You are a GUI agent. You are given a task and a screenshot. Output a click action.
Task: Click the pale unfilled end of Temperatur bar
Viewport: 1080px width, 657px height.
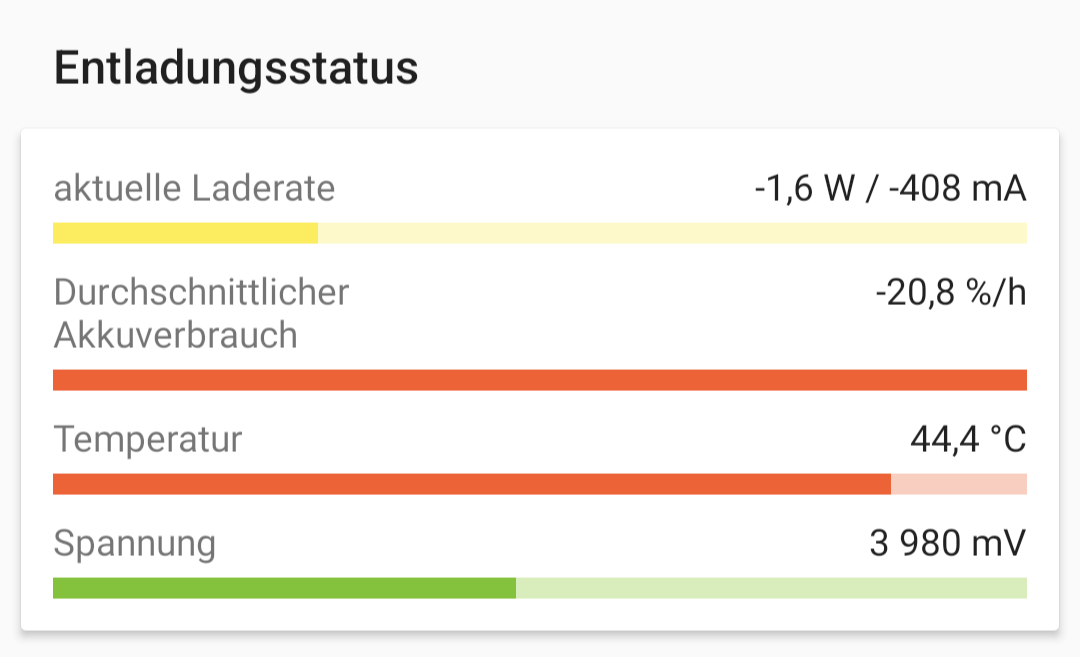click(x=959, y=484)
